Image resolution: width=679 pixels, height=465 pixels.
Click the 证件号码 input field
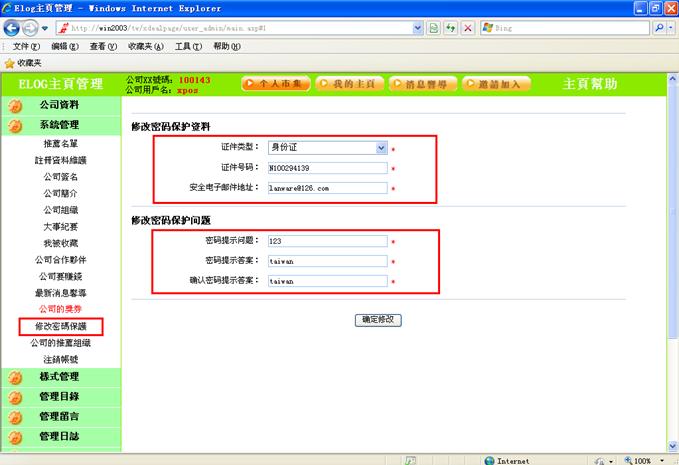pos(326,167)
